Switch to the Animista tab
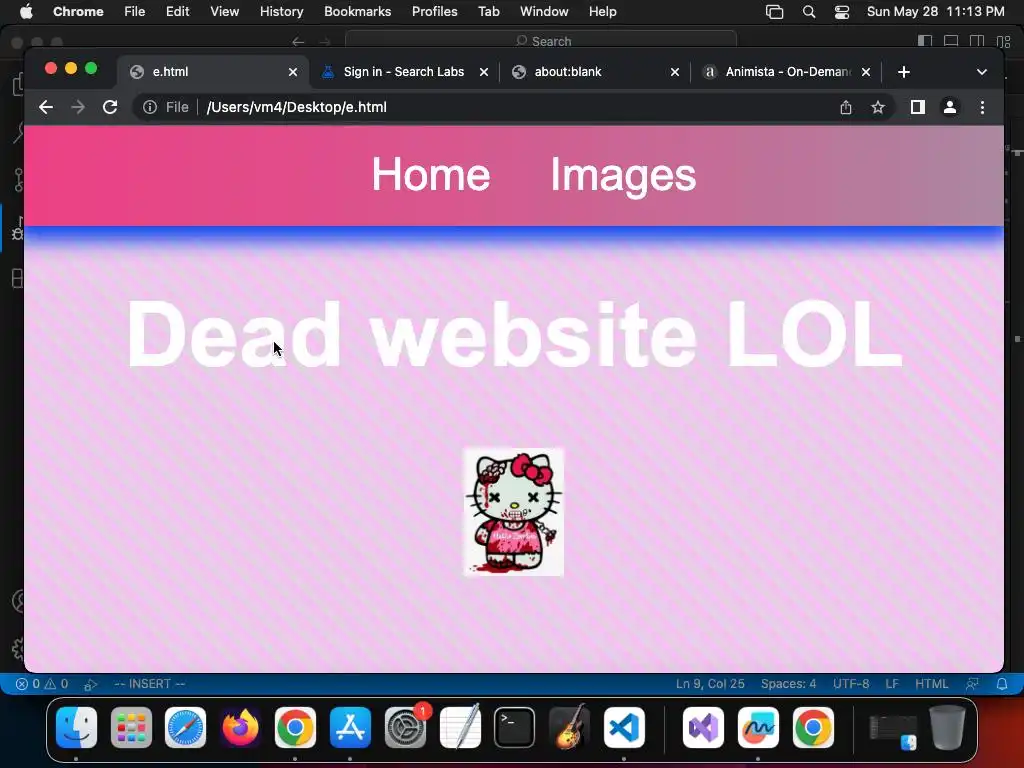Image resolution: width=1024 pixels, height=768 pixels. (786, 72)
